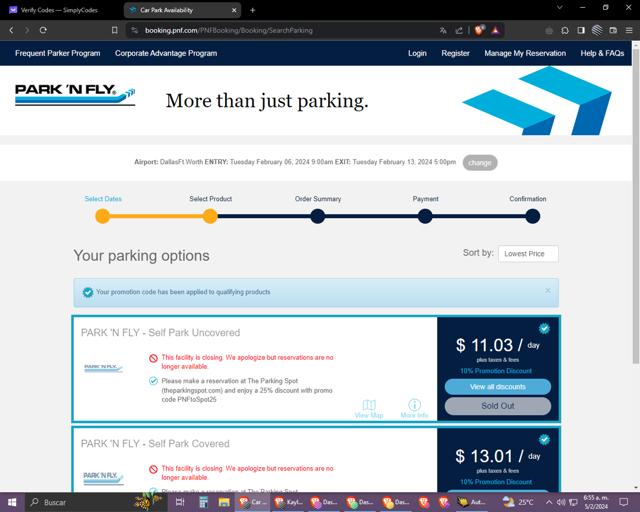
Task: Go back with the browser back arrow
Action: (x=11, y=30)
